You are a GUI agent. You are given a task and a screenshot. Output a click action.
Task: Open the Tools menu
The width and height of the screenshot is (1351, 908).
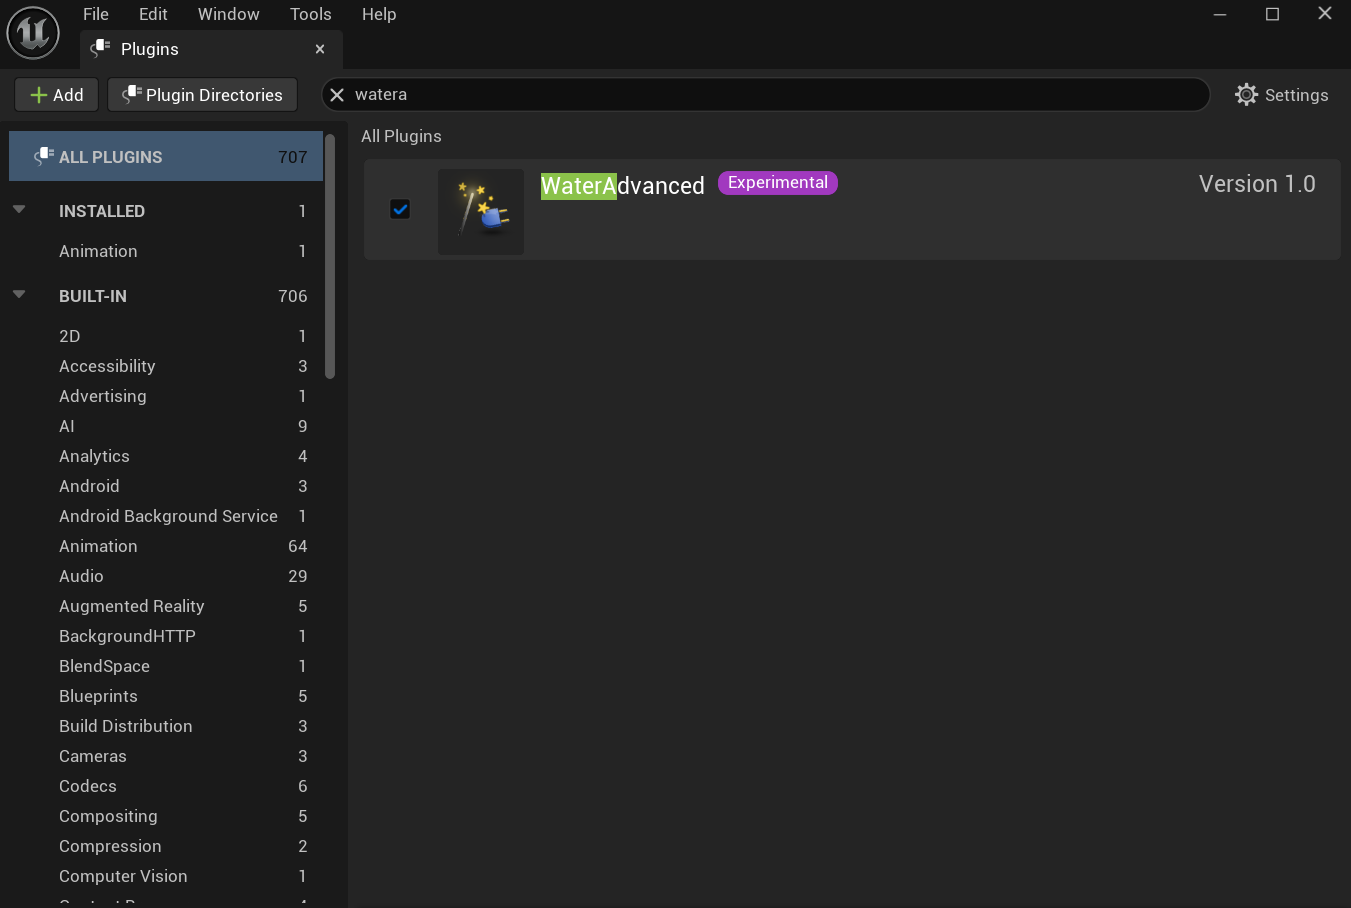coord(310,14)
